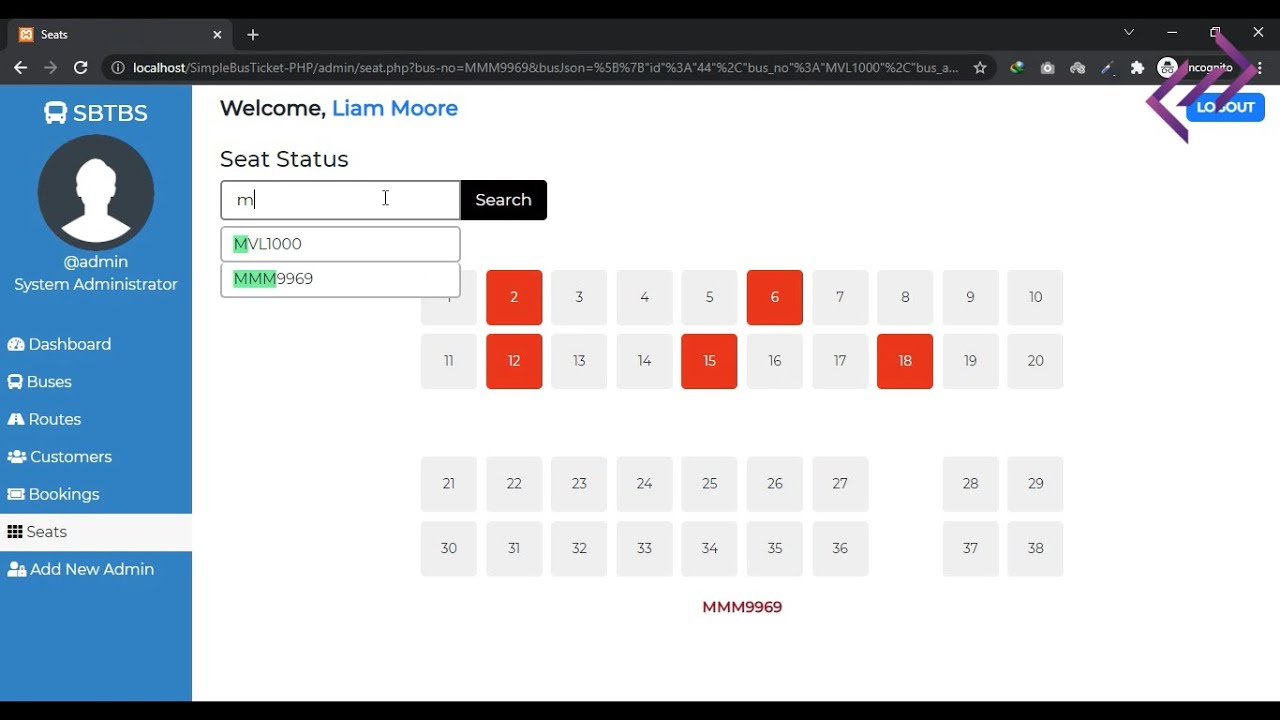Close the Seats browser tab
The image size is (1280, 720).
tap(217, 34)
